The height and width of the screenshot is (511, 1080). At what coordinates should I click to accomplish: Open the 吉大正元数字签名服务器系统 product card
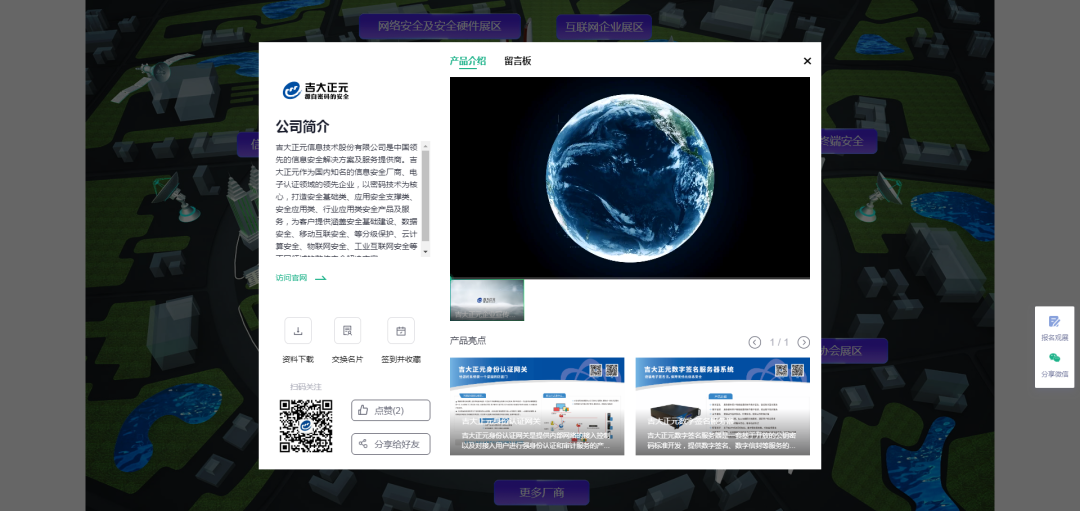point(722,406)
